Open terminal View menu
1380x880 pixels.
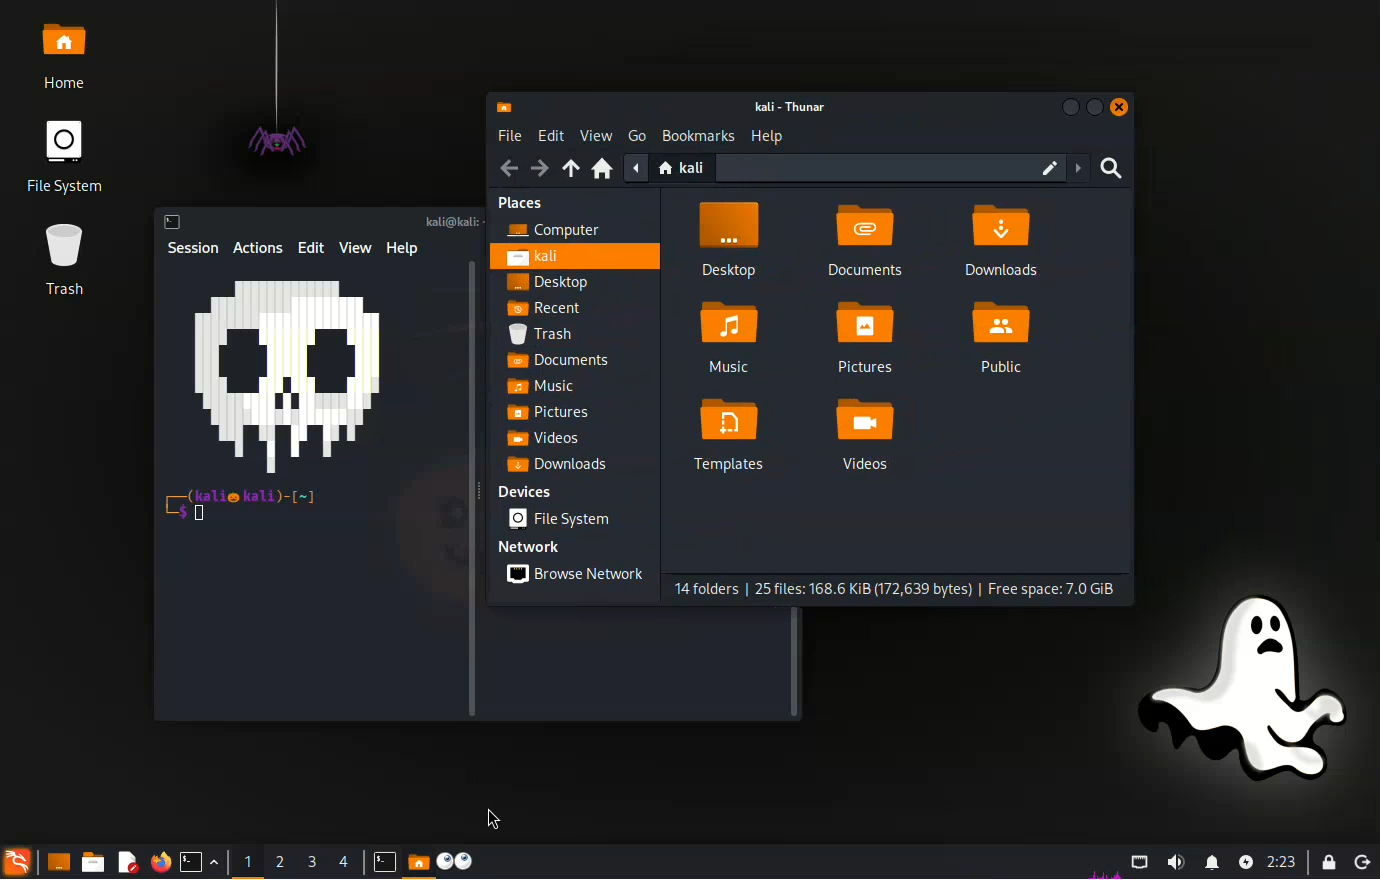click(355, 248)
